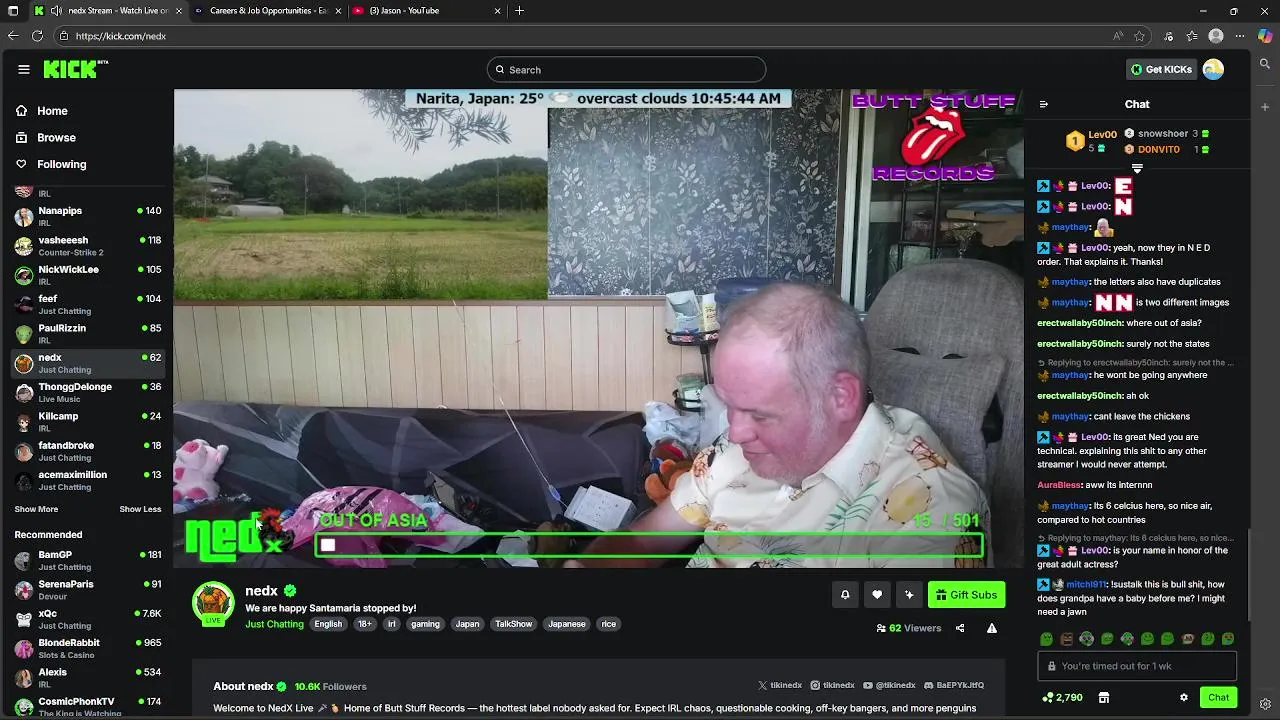The width and height of the screenshot is (1280, 720).
Task: Select the rice tag
Action: [x=608, y=624]
